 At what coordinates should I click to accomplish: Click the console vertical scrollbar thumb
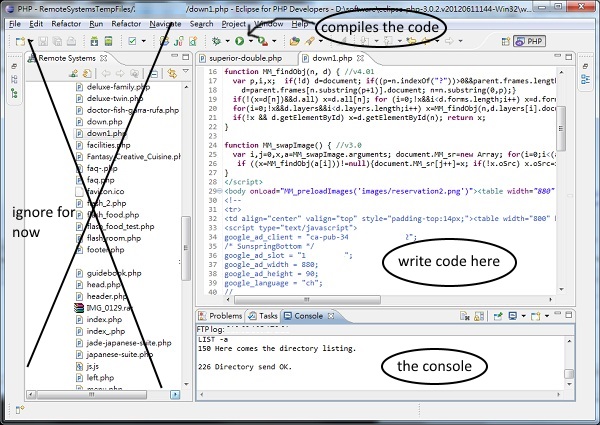(x=569, y=373)
